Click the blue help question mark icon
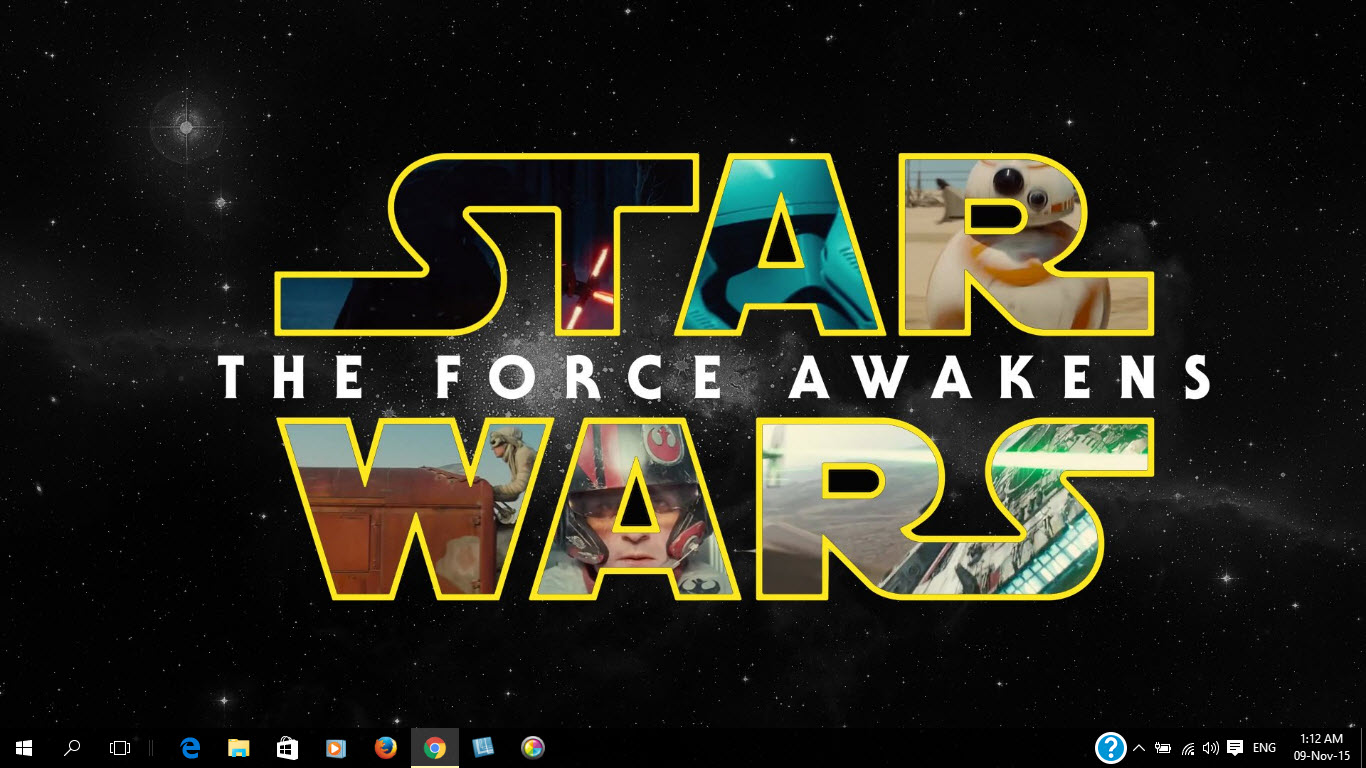The image size is (1366, 768). point(1111,747)
